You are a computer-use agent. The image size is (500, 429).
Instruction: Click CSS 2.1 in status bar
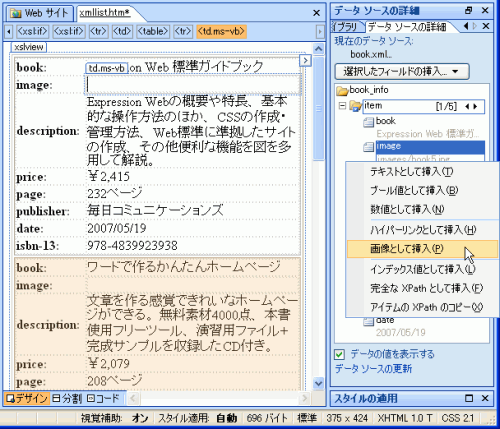coord(458,418)
